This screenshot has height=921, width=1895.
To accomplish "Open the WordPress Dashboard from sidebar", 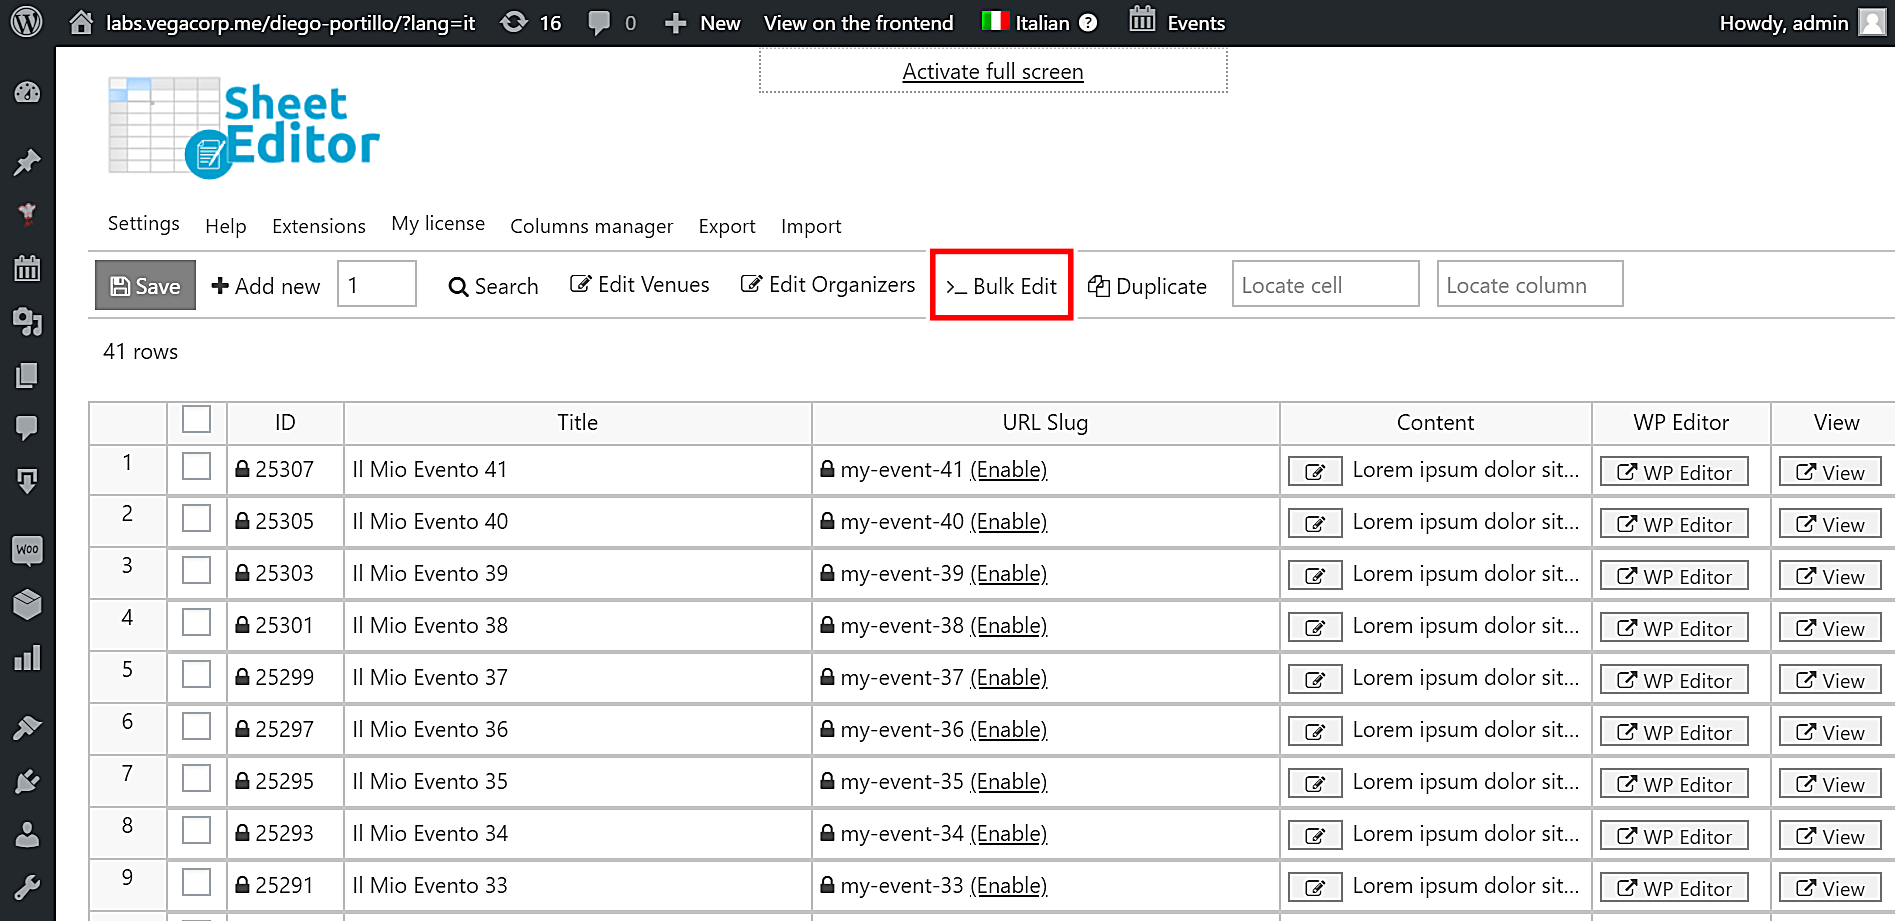I will click(x=27, y=92).
